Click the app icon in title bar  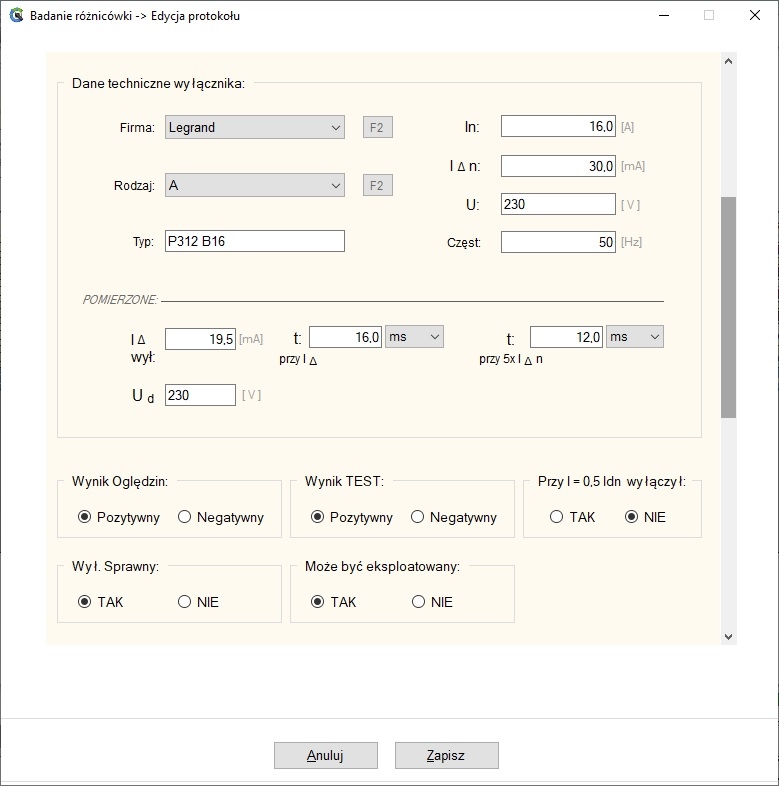click(x=16, y=16)
